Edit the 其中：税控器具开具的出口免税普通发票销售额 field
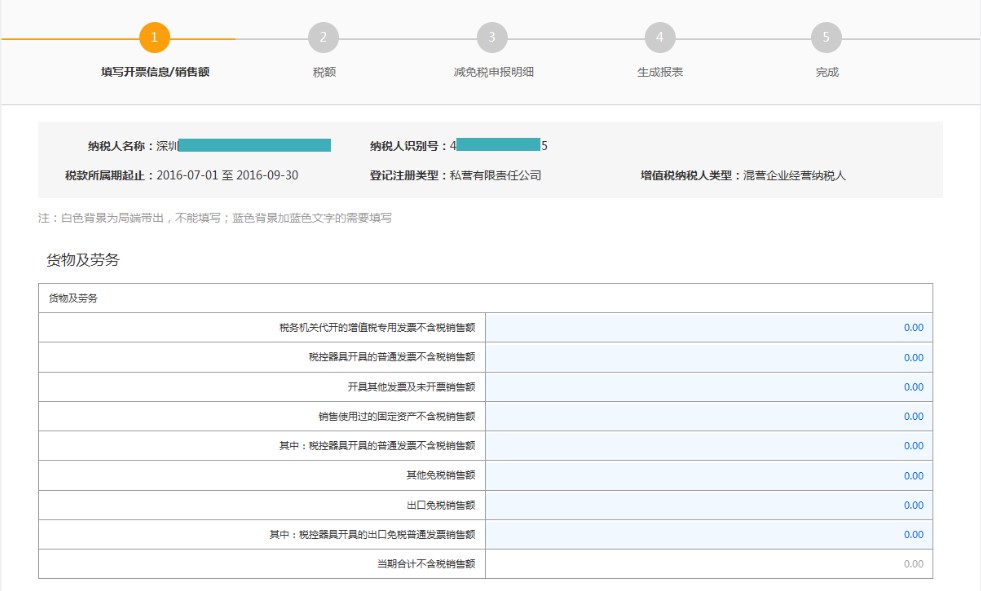The height and width of the screenshot is (591, 981). pyautogui.click(x=709, y=534)
